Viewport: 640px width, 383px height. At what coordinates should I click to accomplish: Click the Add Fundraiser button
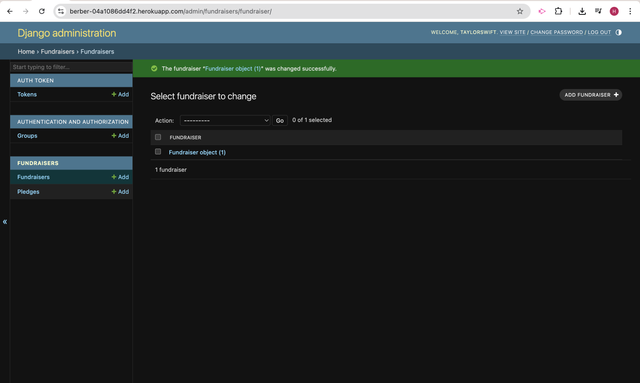tap(591, 95)
